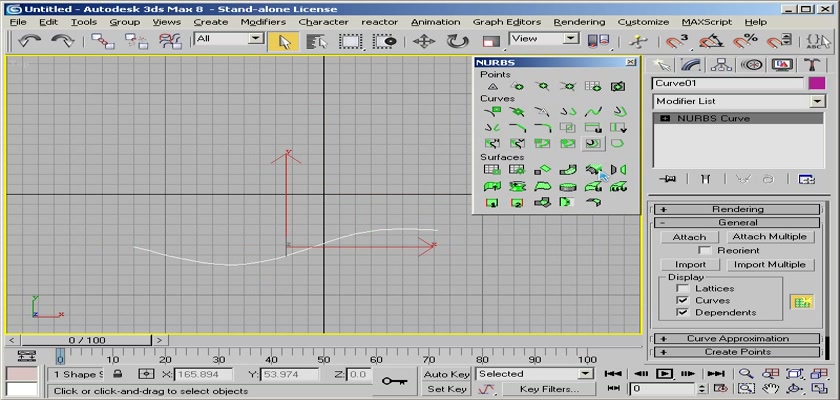
Task: Click the Import button
Action: [x=690, y=265]
